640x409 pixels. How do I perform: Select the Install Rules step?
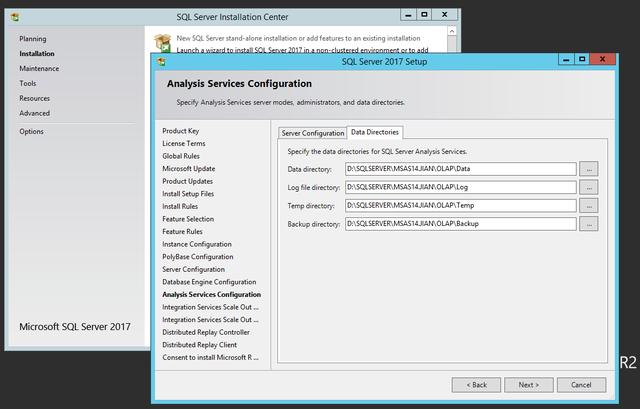[x=180, y=207]
